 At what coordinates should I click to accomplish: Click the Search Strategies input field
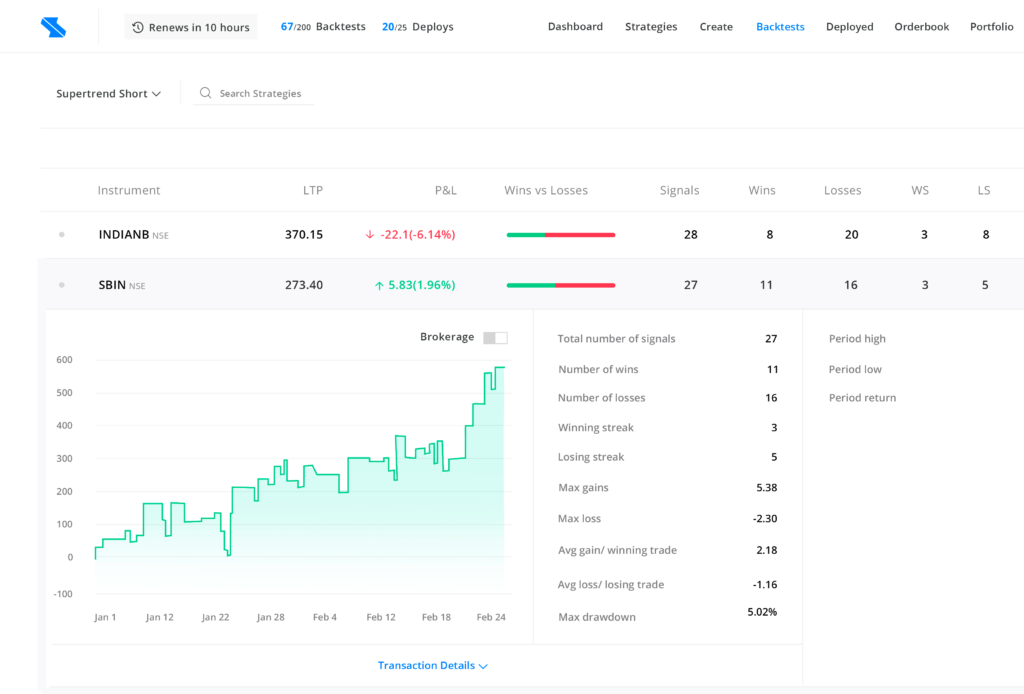tap(260, 94)
